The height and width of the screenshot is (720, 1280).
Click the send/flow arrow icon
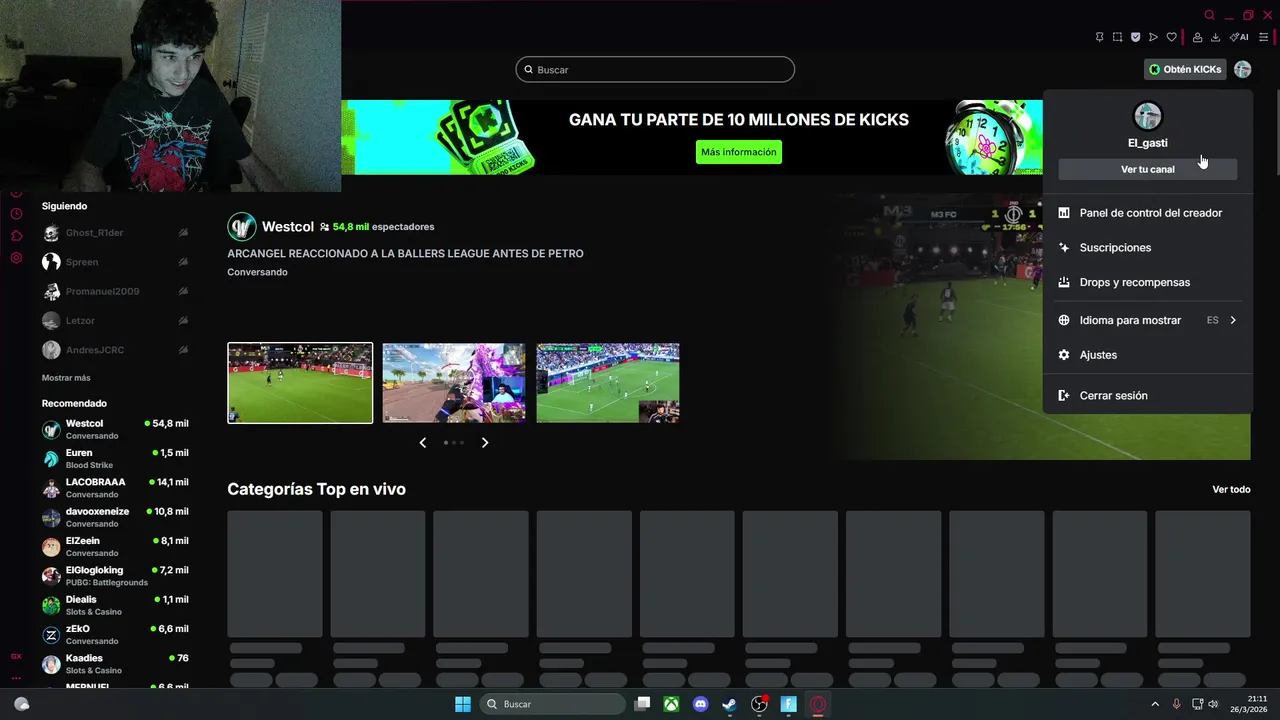tap(1153, 37)
